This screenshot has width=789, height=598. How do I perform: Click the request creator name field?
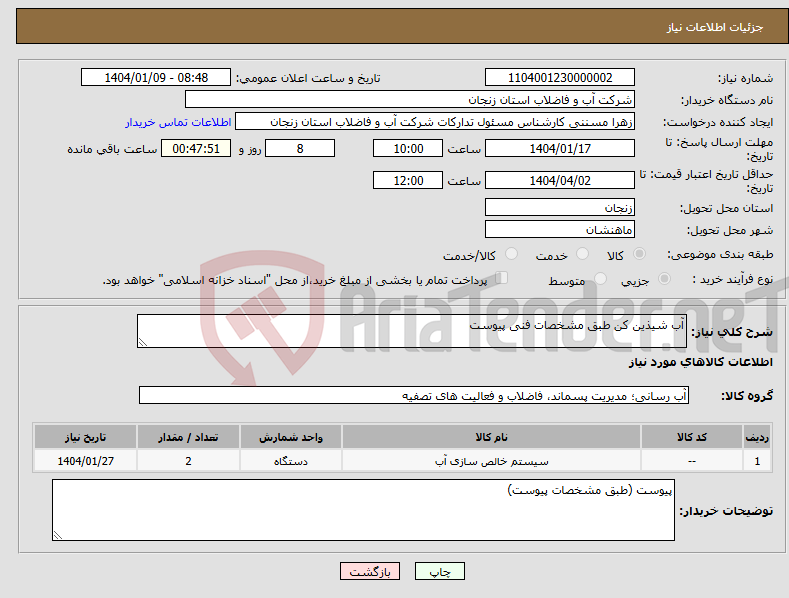pos(435,122)
